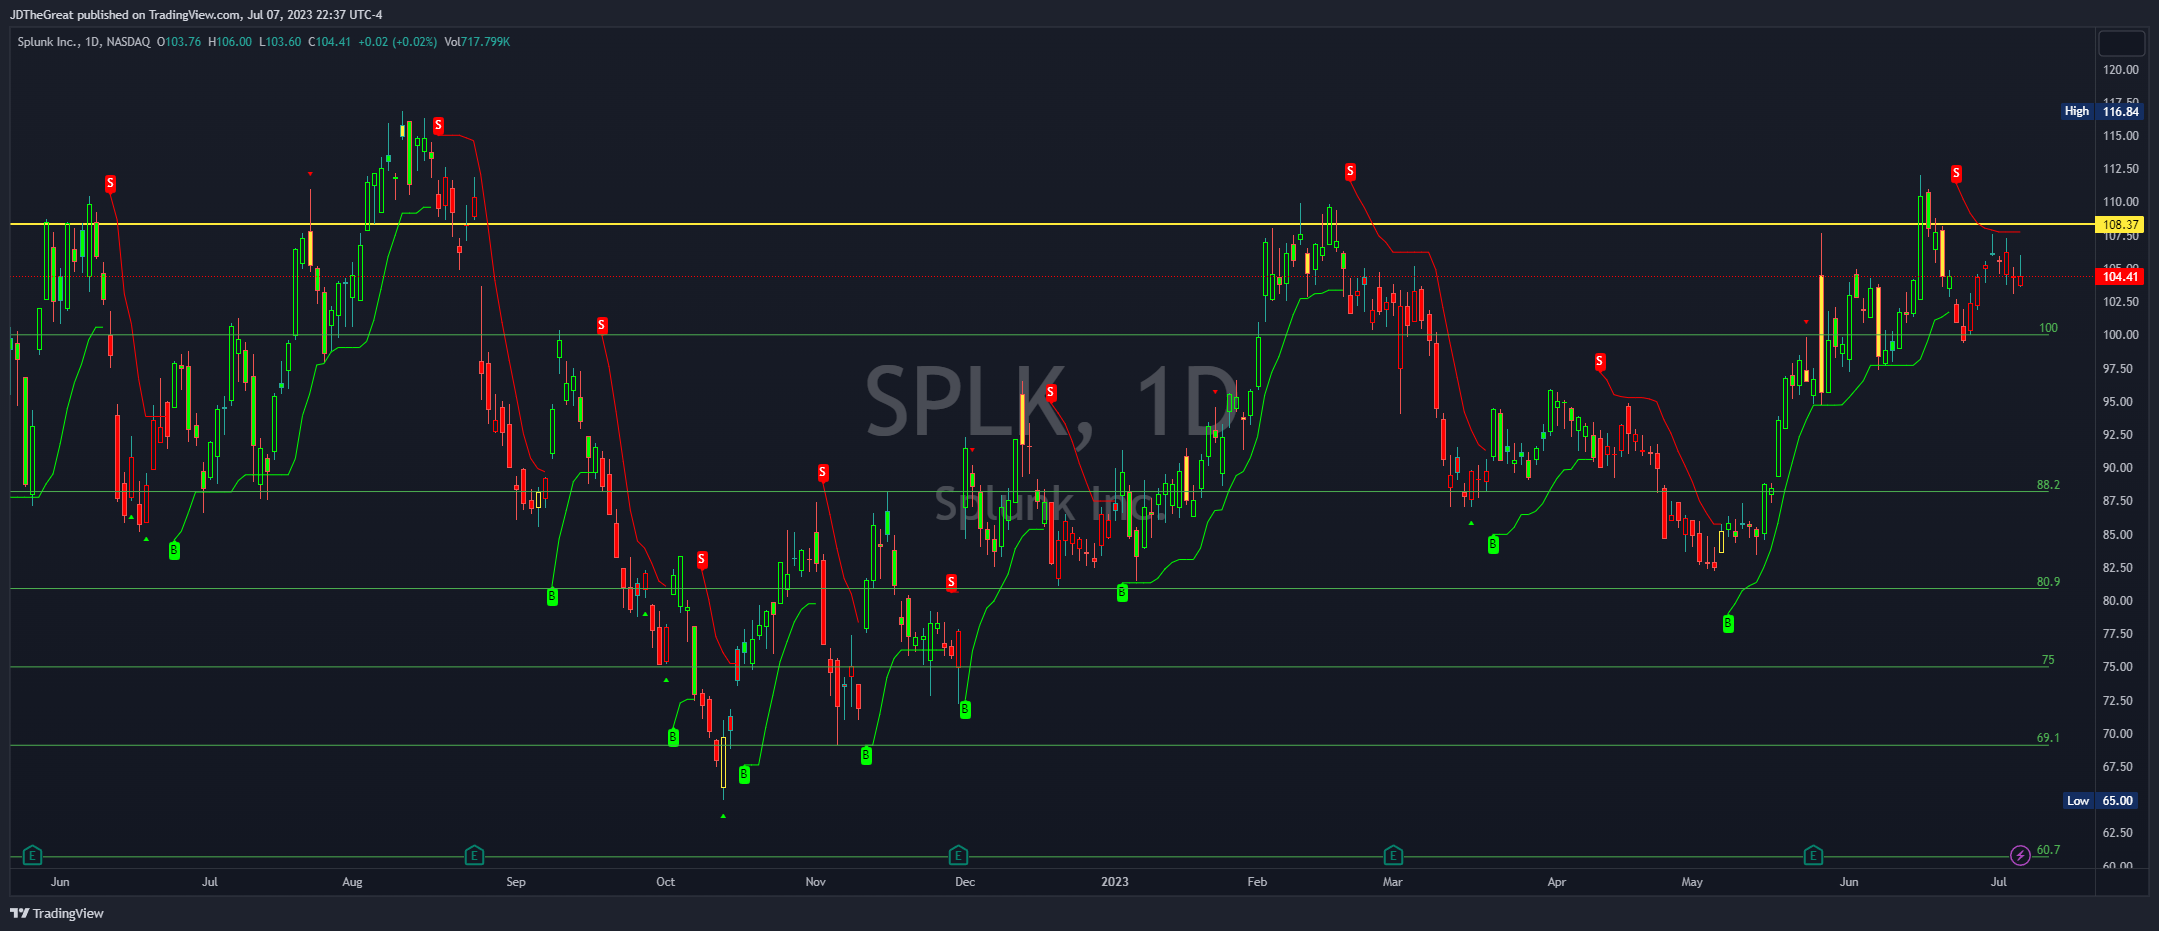Open the earnings E marker near Dec

[x=958, y=855]
